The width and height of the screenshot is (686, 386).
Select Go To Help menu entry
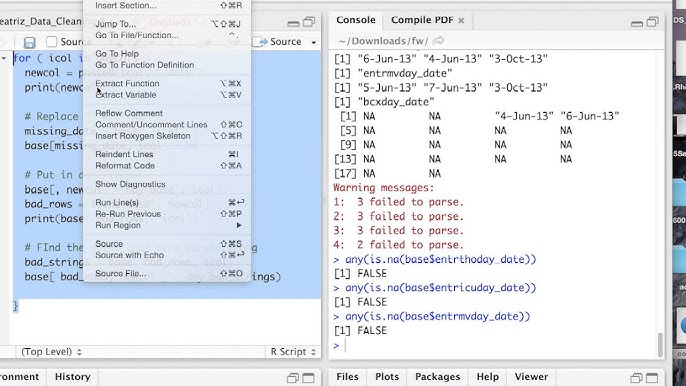[167, 54]
